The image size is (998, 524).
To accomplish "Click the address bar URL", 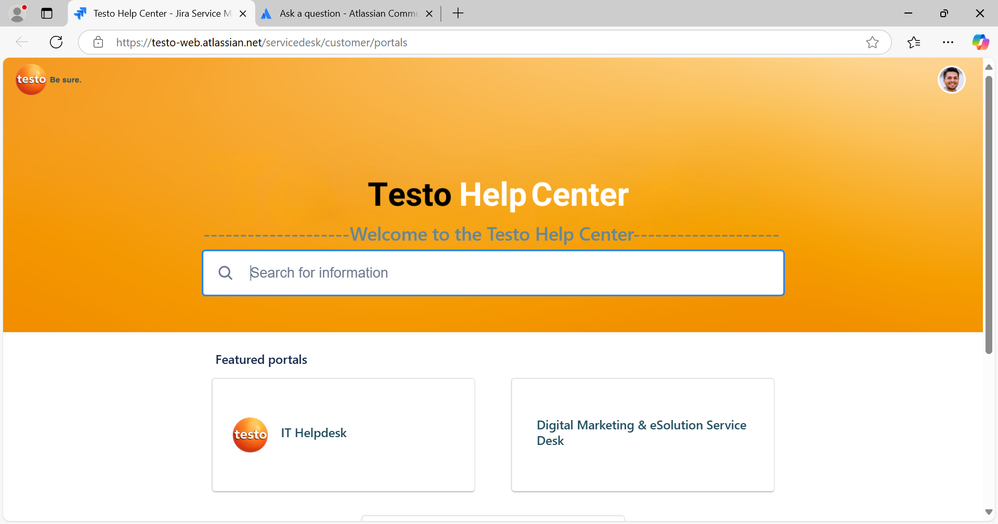I will tap(261, 43).
